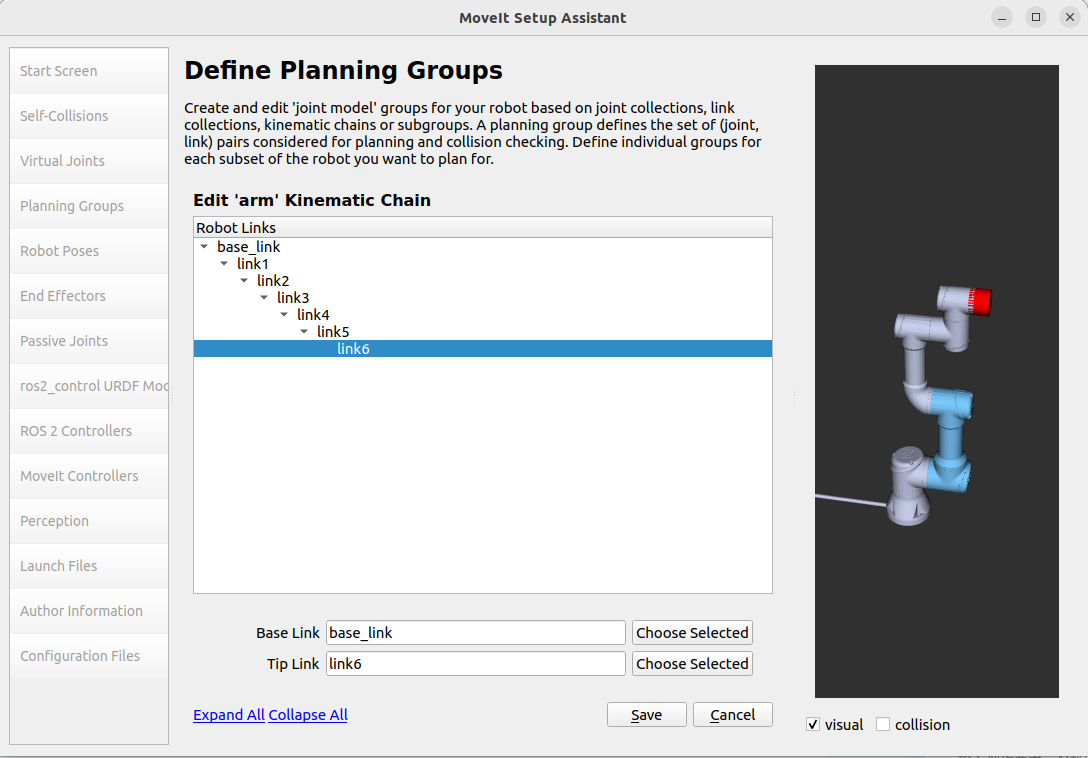Collapse the link4 tree arrow
Screen dimensions: 1088x758
[284, 314]
